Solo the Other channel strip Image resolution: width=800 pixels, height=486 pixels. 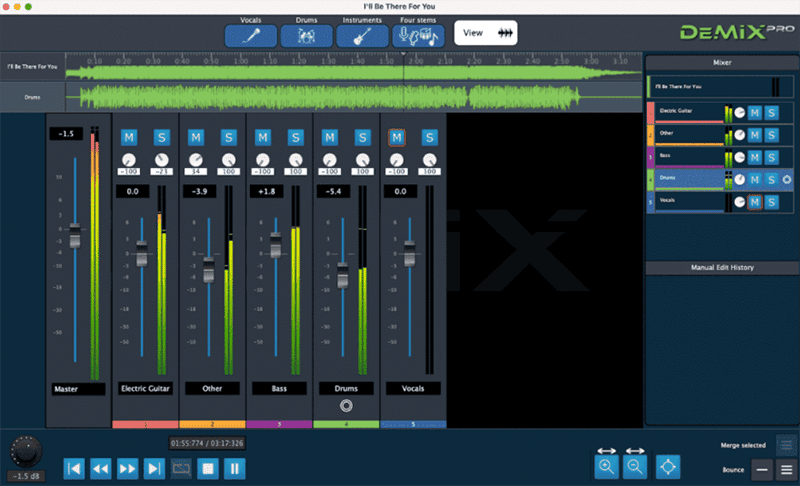229,137
